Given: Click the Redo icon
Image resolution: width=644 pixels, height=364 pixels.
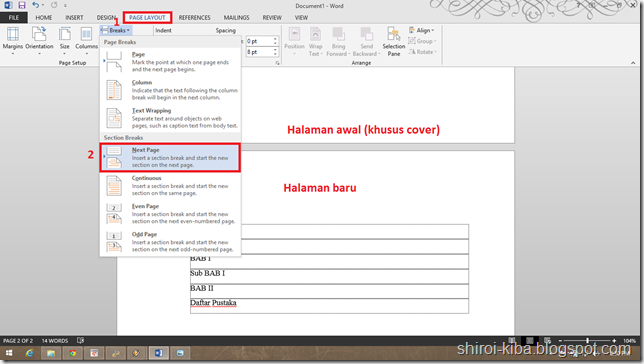Looking at the screenshot, I should coord(54,5).
